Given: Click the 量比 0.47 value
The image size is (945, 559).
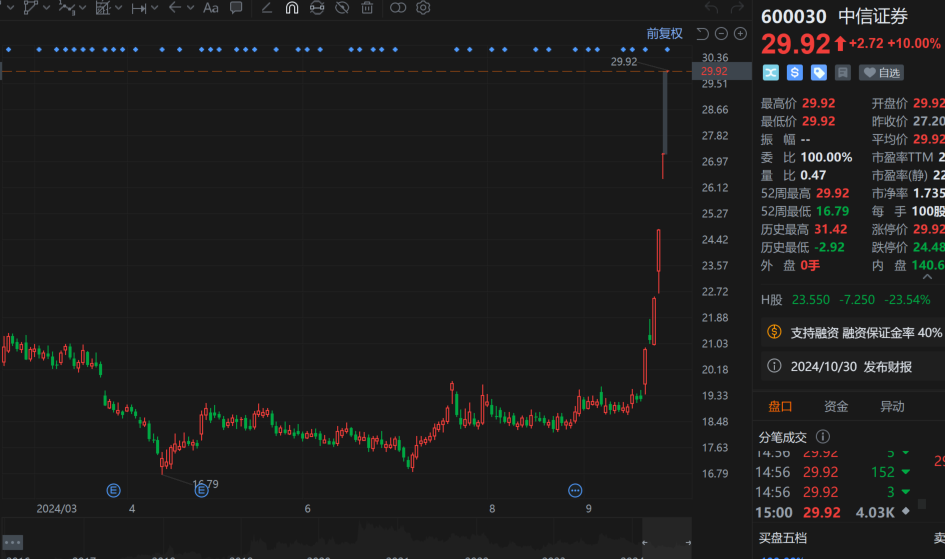Looking at the screenshot, I should pos(813,175).
